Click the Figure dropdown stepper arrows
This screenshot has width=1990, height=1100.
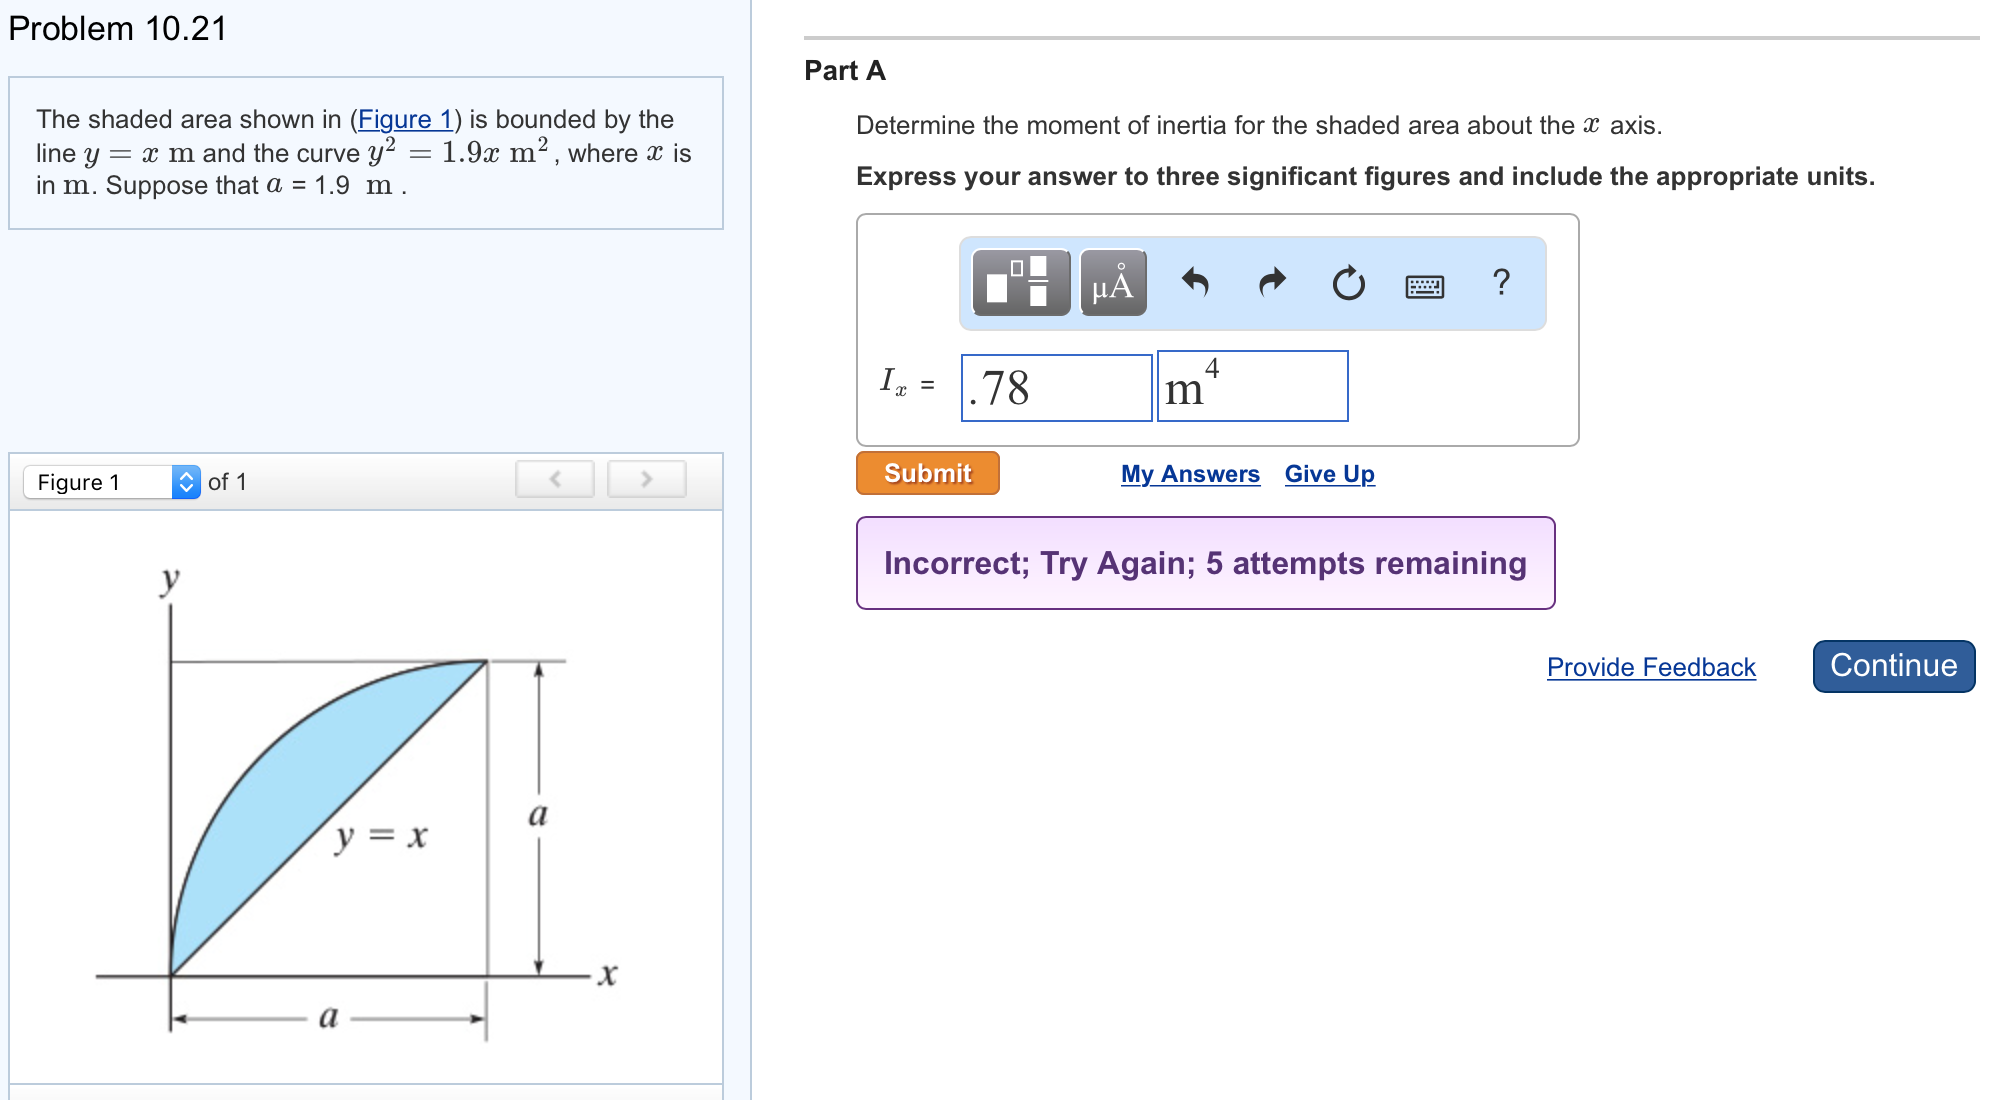(x=187, y=481)
